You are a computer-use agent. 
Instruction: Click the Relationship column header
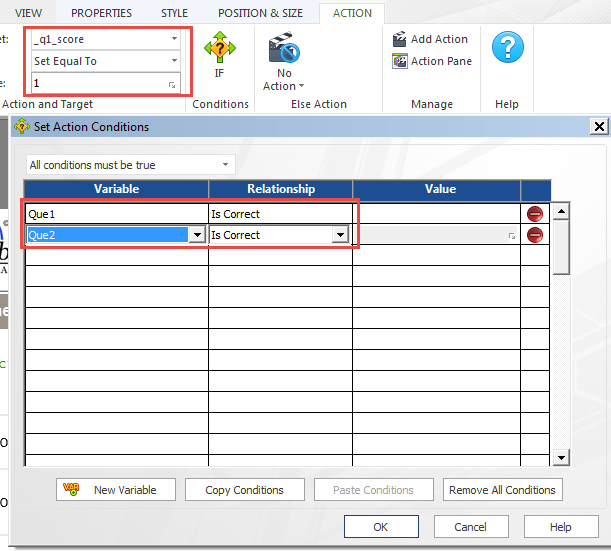pos(281,189)
